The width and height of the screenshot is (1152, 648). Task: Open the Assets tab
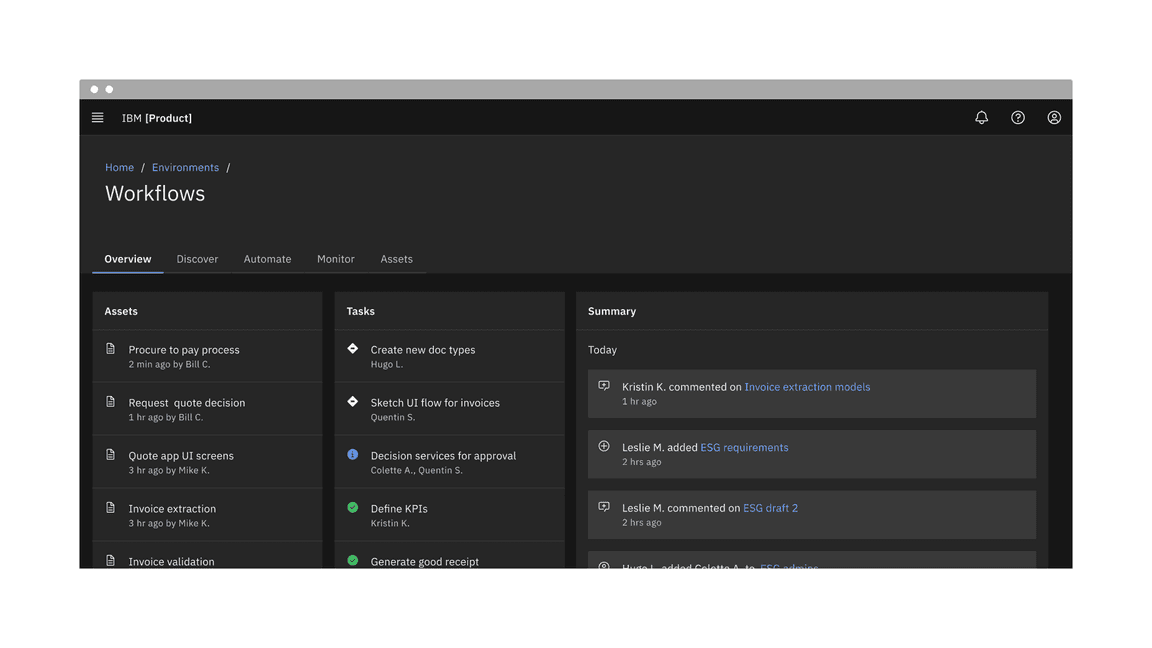(x=396, y=259)
